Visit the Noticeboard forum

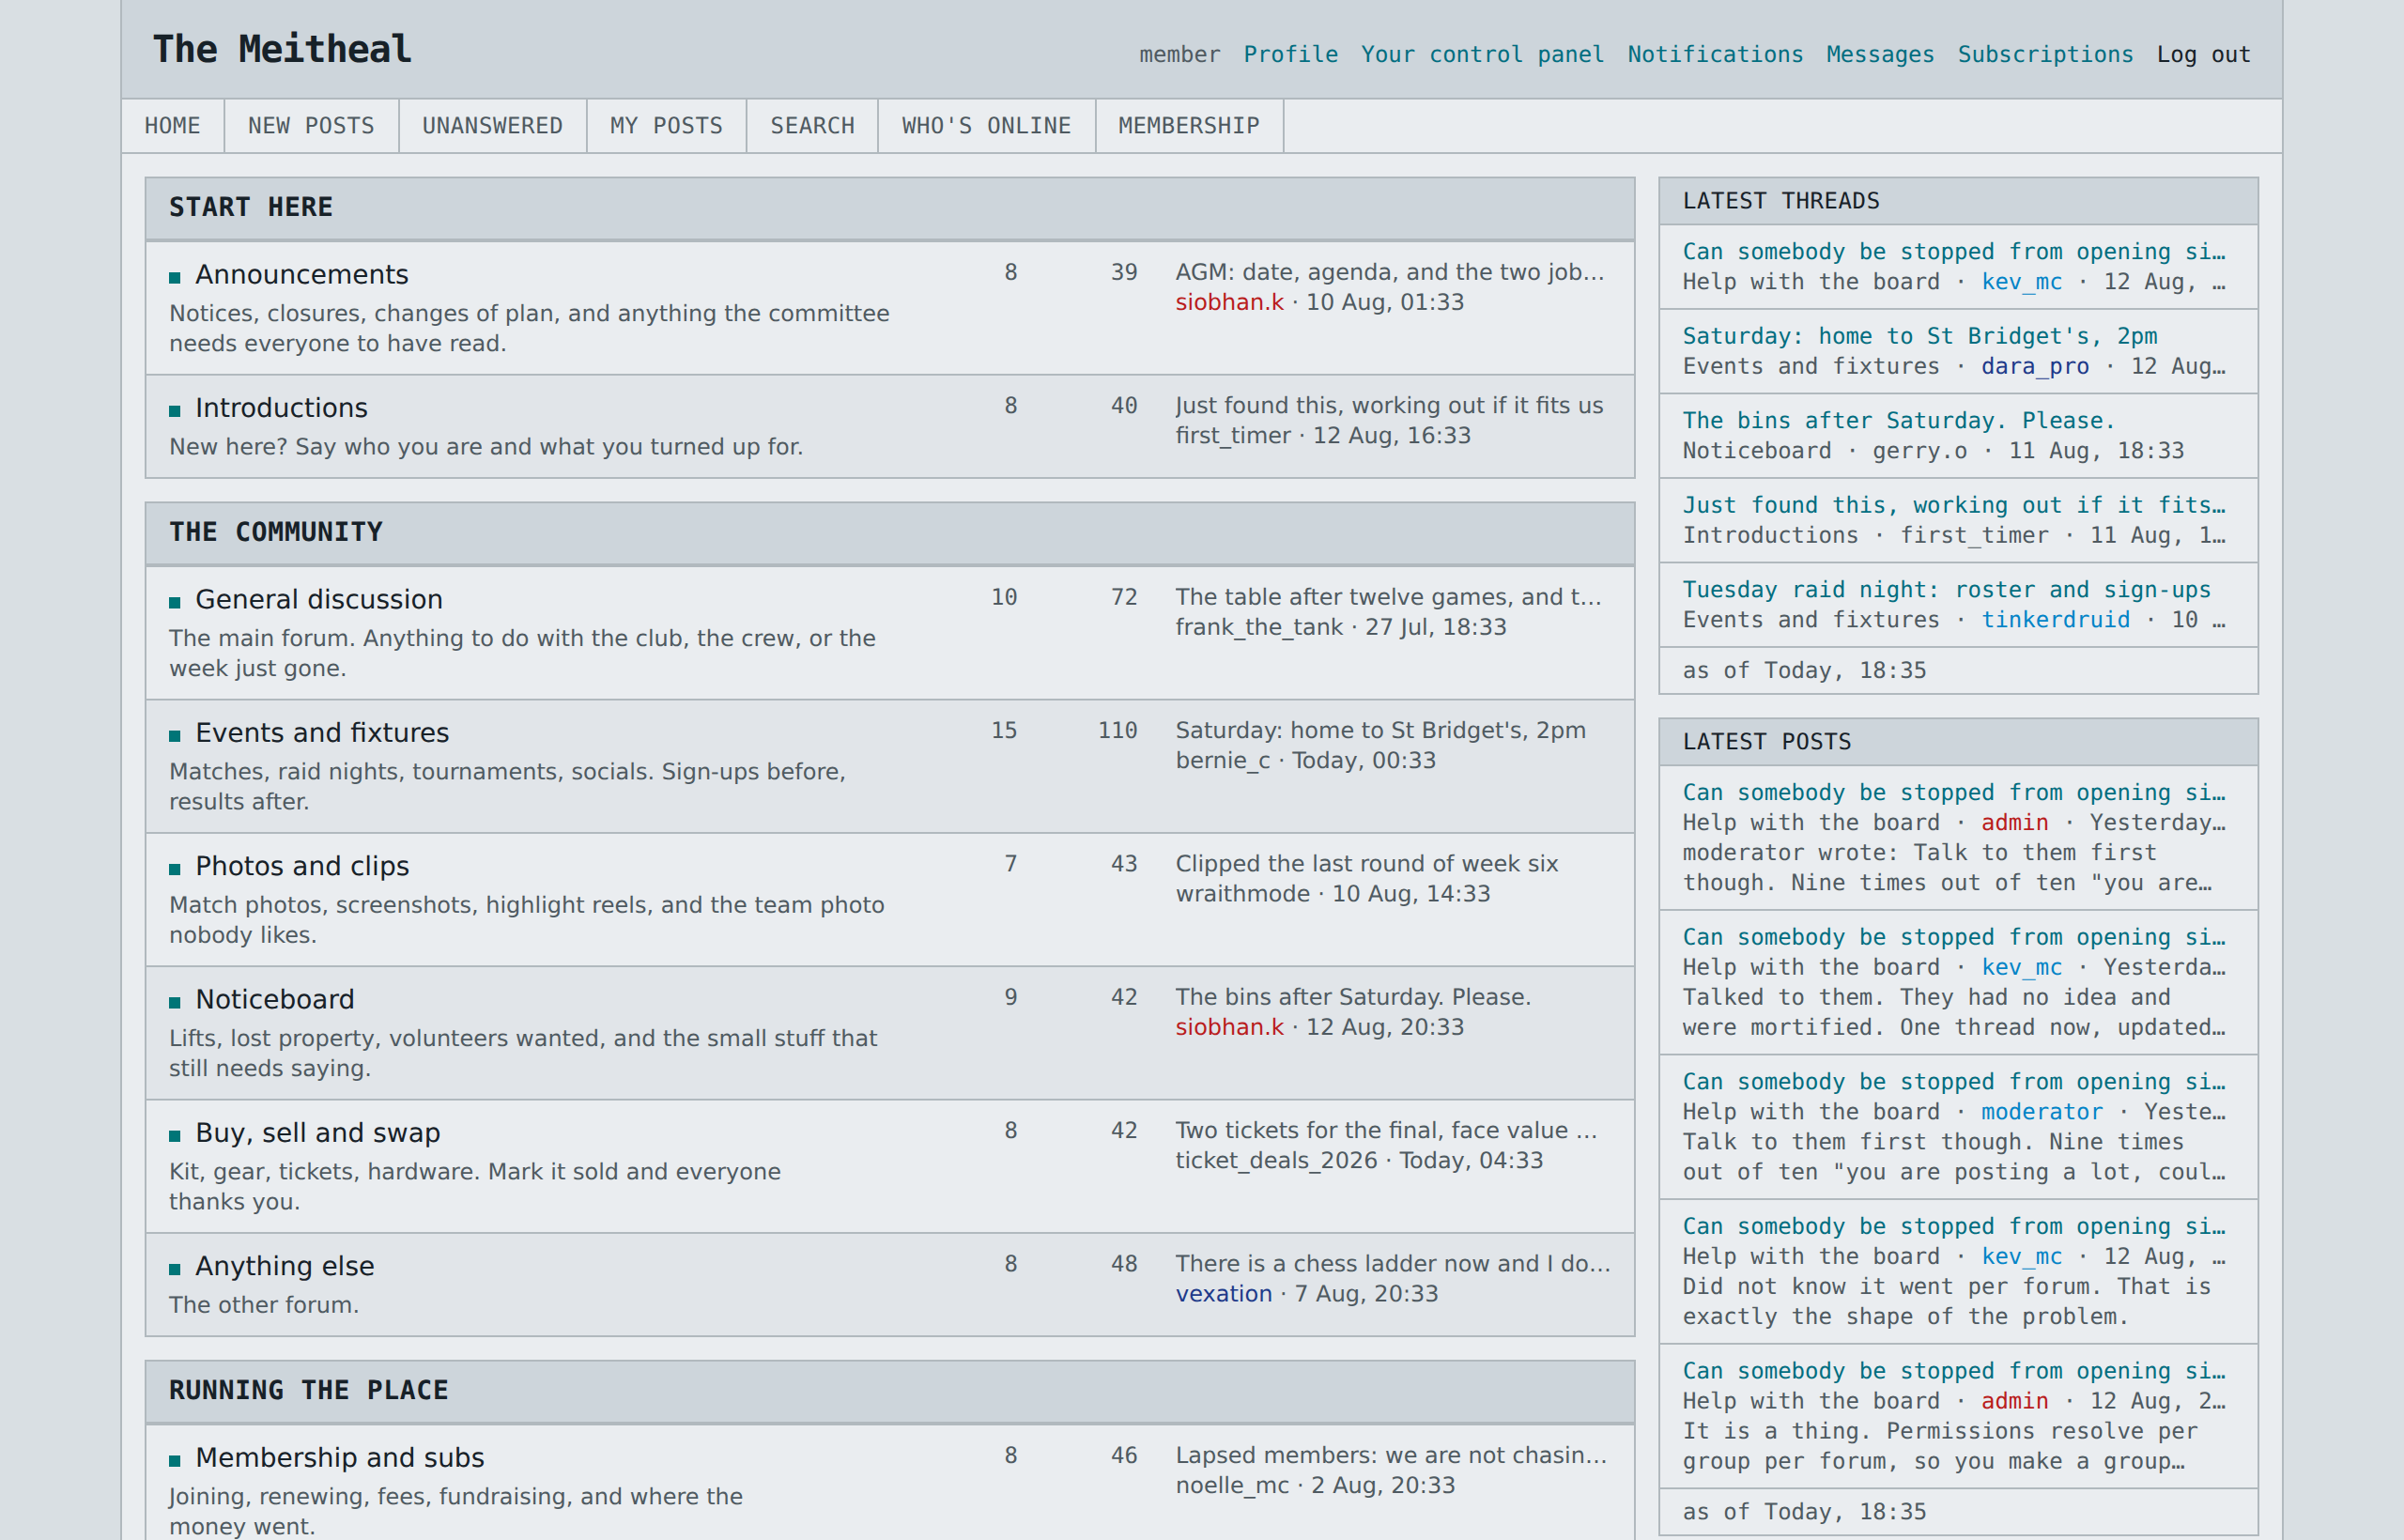click(x=275, y=999)
